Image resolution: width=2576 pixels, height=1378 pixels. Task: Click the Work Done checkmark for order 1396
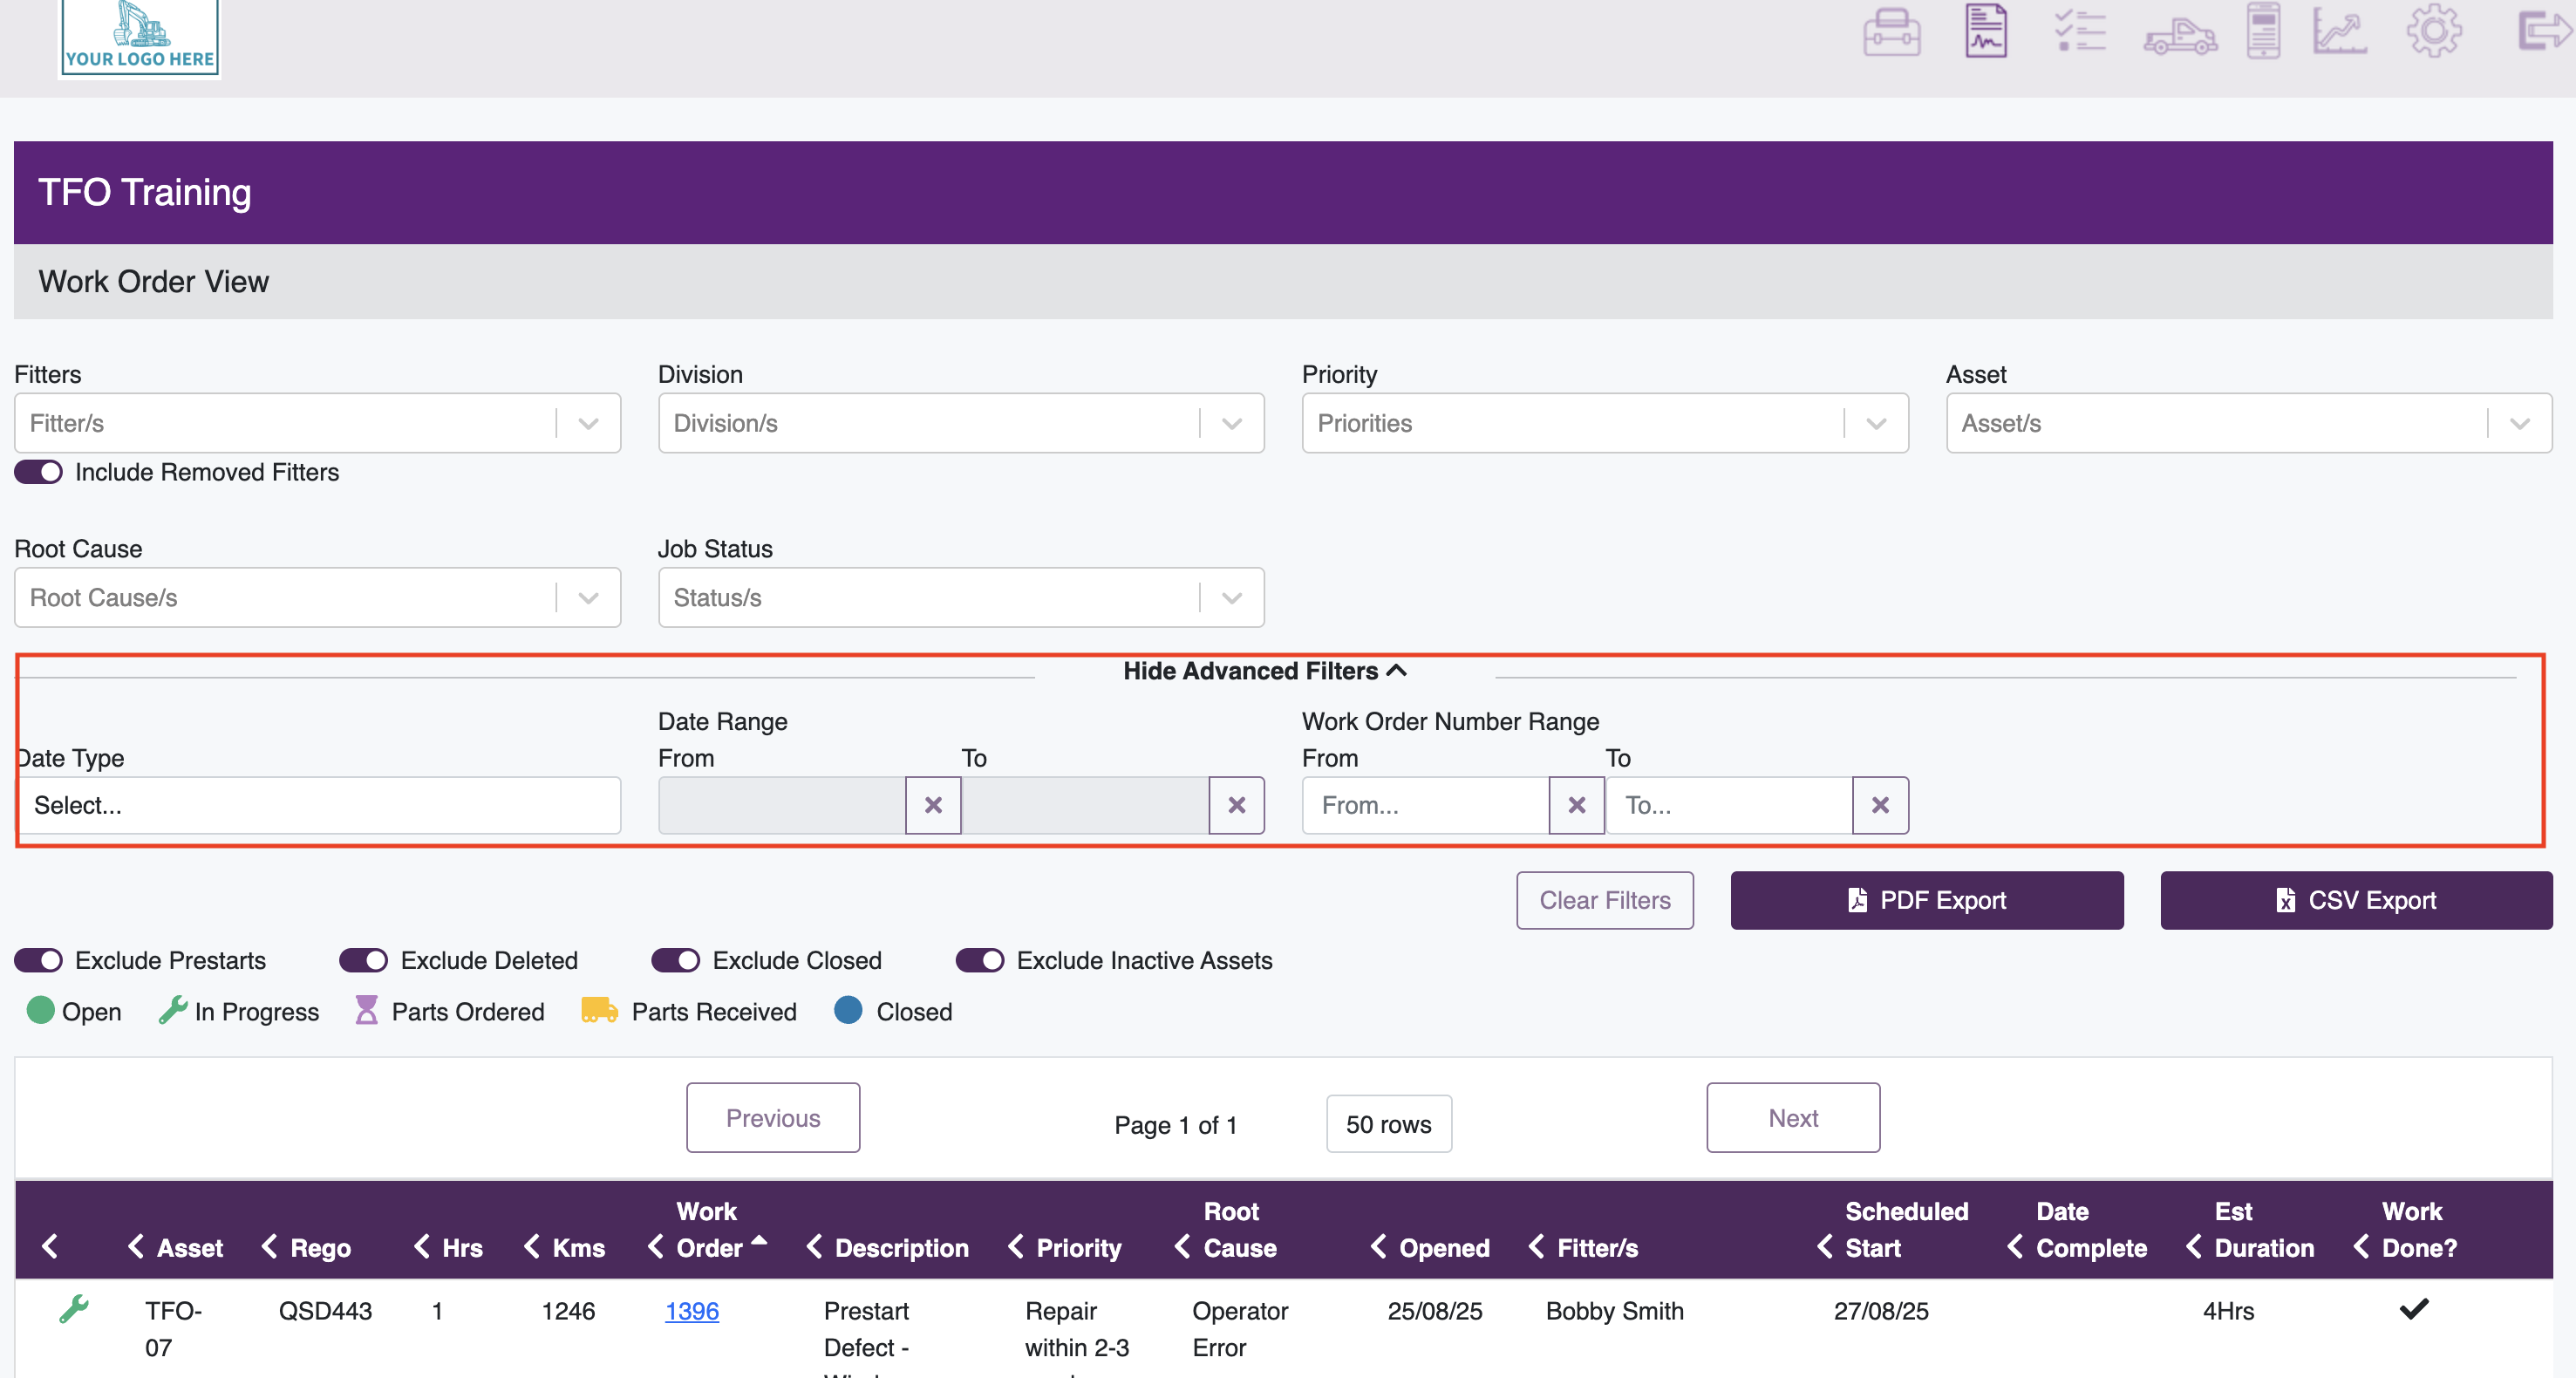(x=2414, y=1309)
